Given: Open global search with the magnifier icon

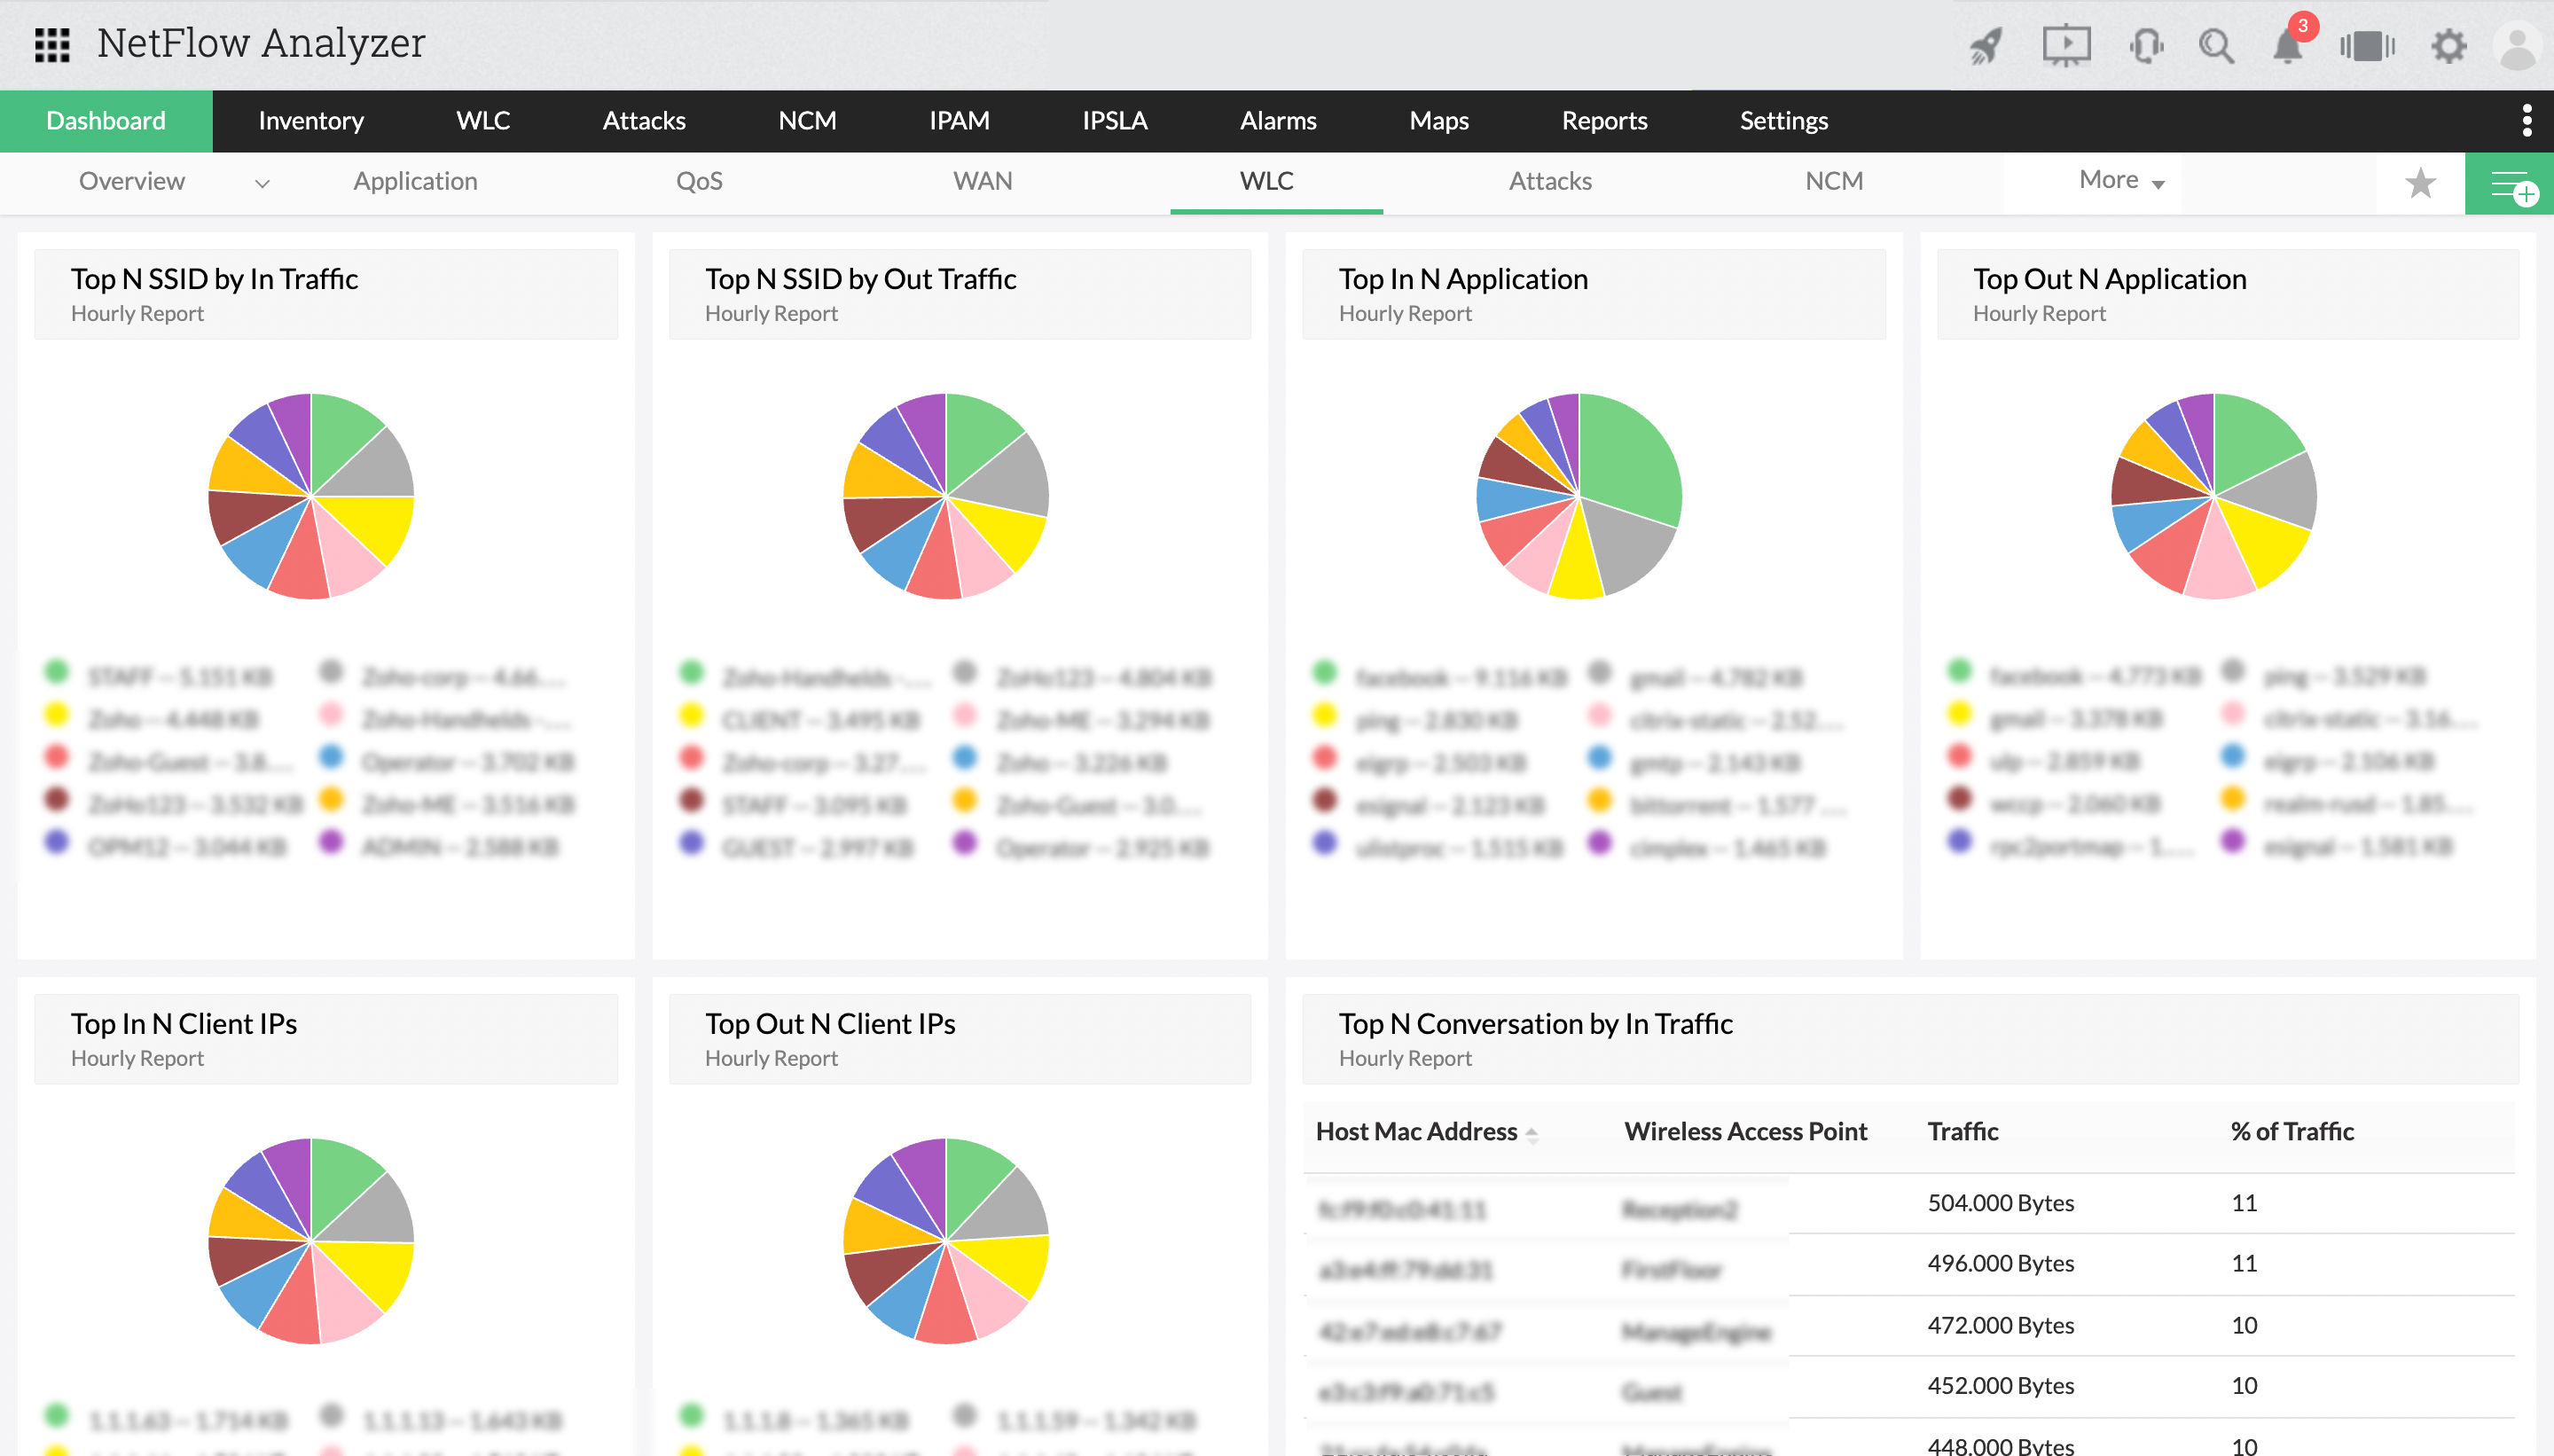Looking at the screenshot, I should (x=2217, y=46).
